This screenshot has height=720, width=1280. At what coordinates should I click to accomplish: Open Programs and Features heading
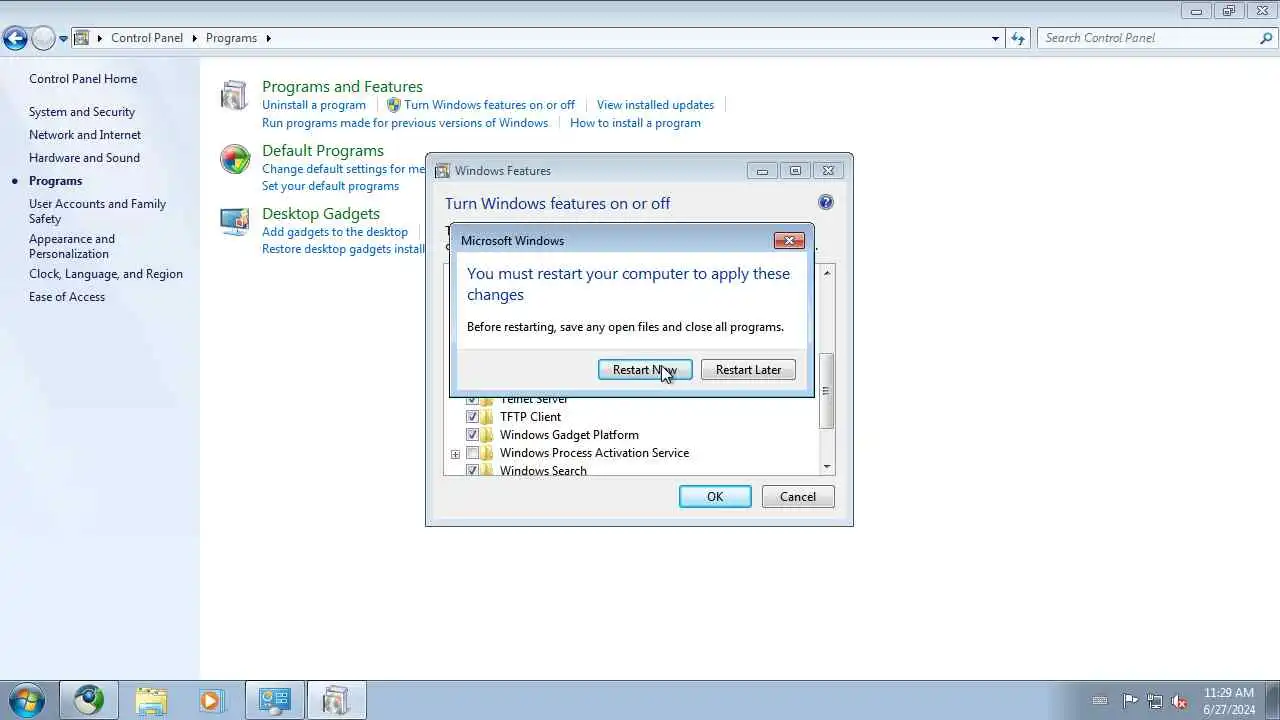(x=342, y=87)
